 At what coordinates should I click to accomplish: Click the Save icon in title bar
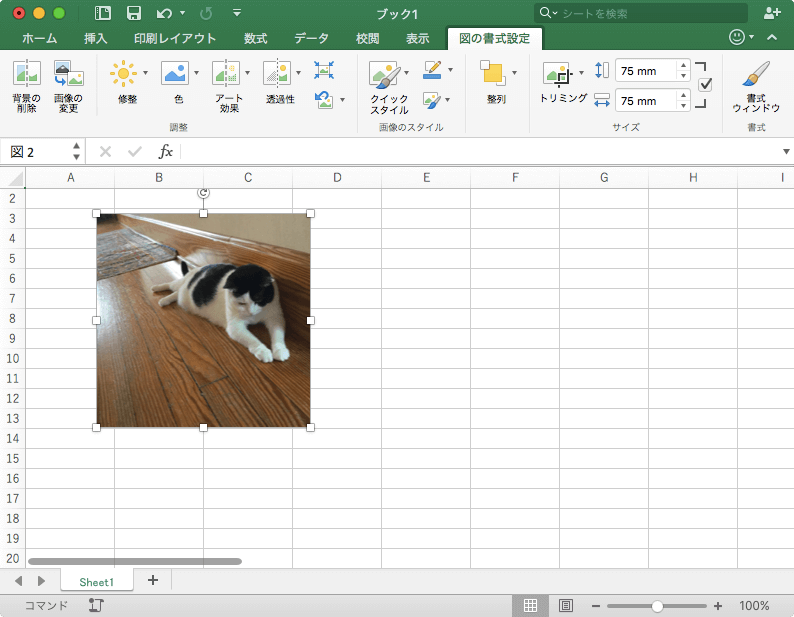[134, 13]
